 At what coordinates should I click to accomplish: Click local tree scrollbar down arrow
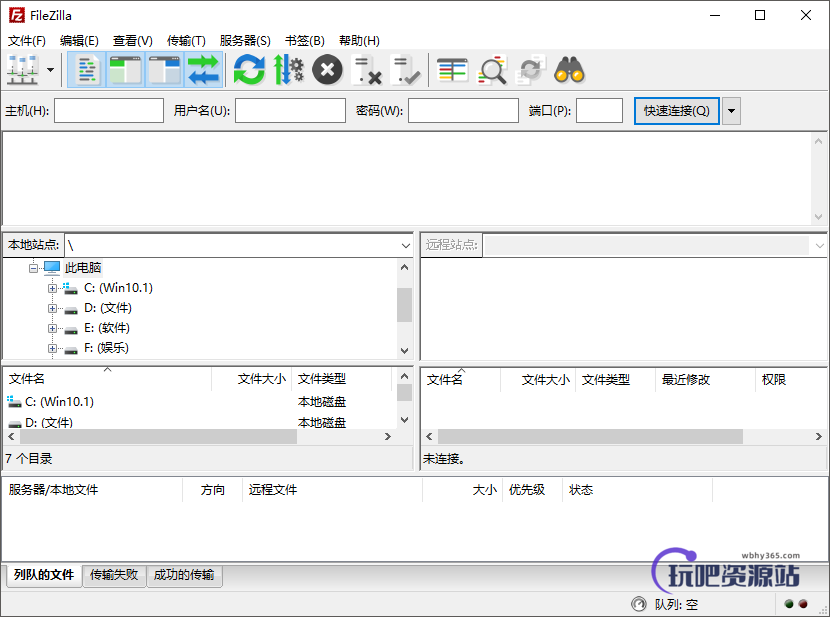point(404,350)
